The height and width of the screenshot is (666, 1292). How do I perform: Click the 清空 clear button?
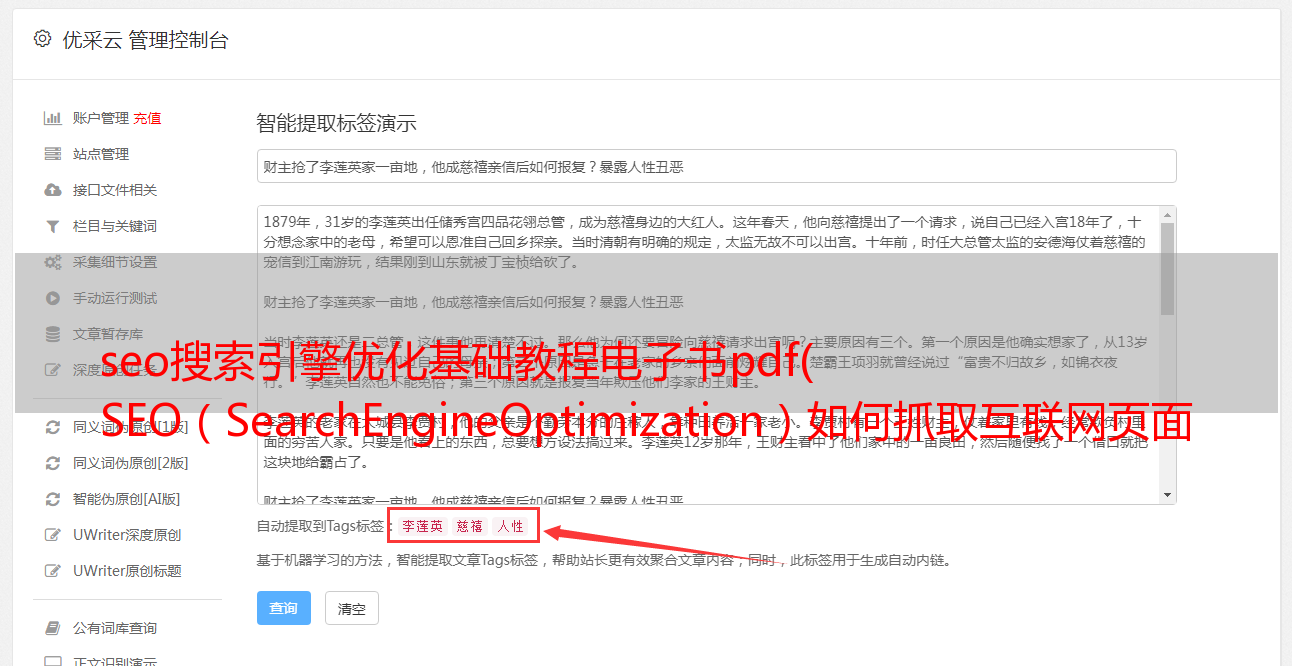[352, 608]
